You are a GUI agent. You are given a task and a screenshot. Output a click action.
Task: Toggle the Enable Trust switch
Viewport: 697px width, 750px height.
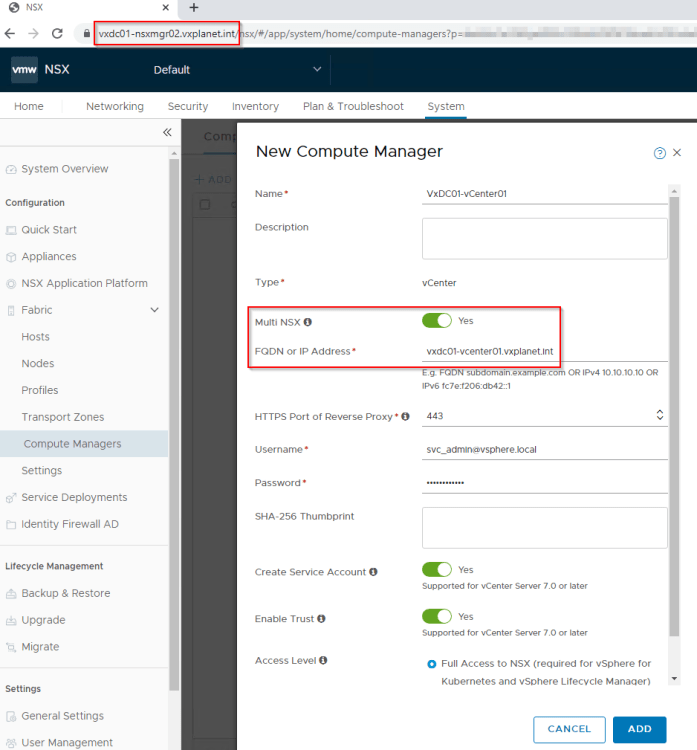[436, 616]
